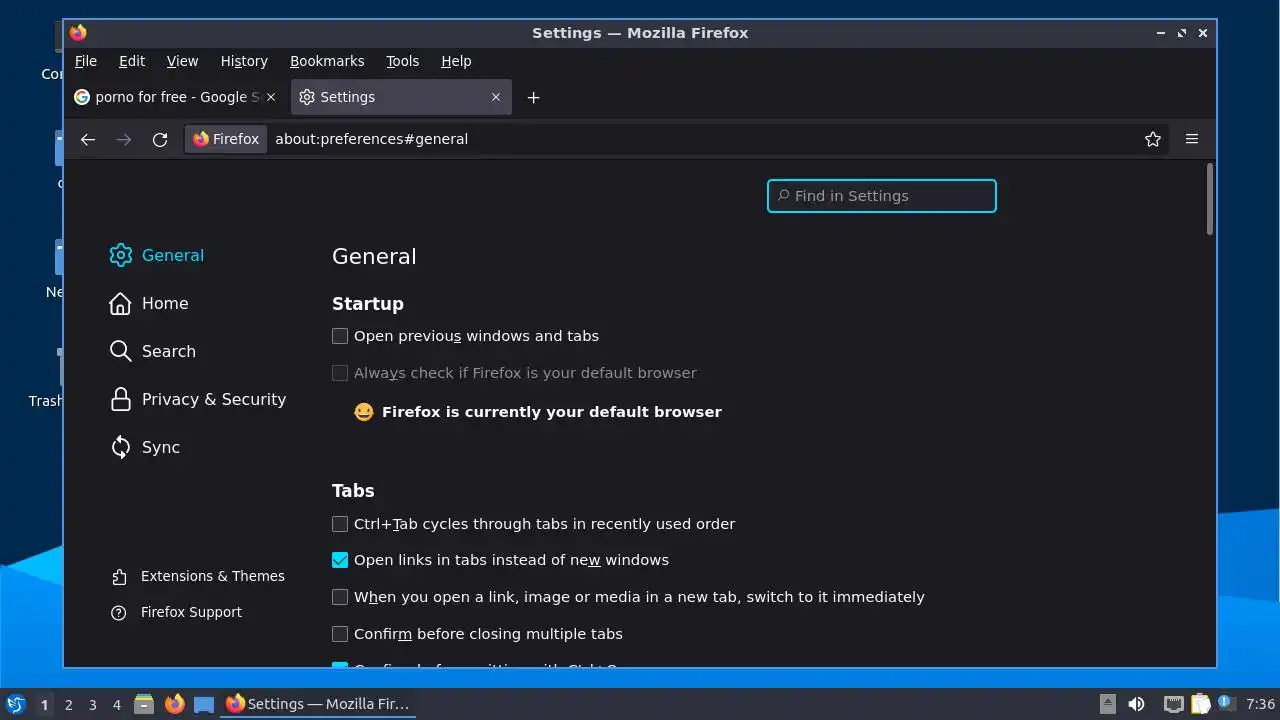Switch to virtual desktop 2
This screenshot has width=1280, height=720.
pos(69,705)
